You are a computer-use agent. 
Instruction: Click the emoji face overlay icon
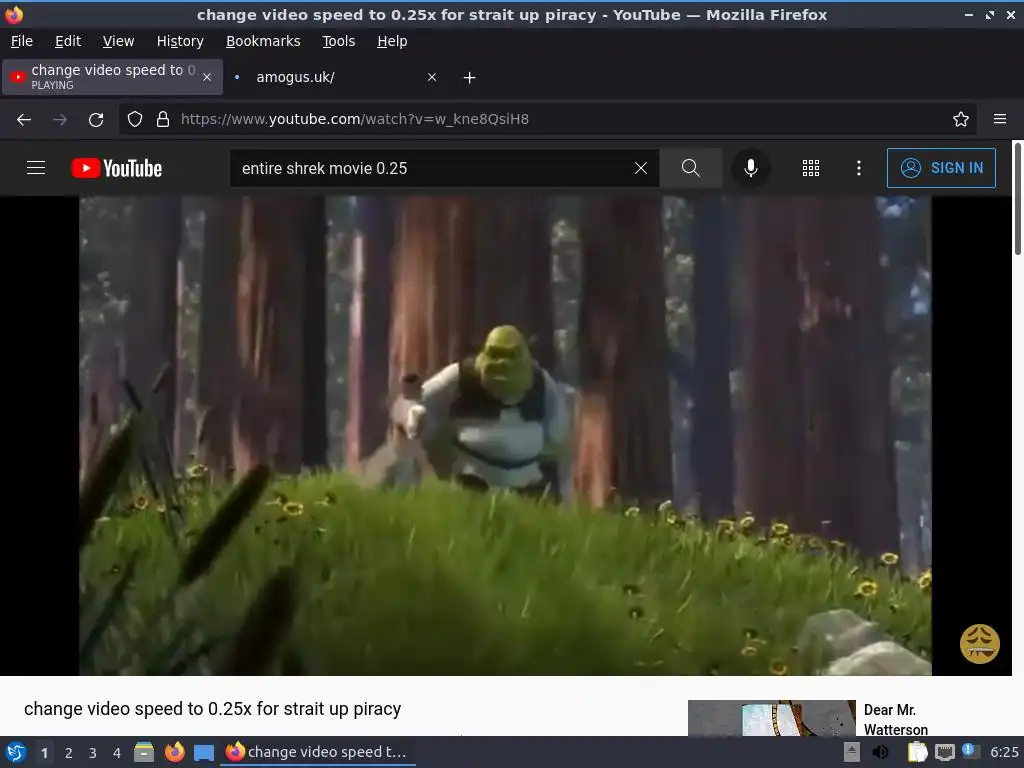pos(979,643)
